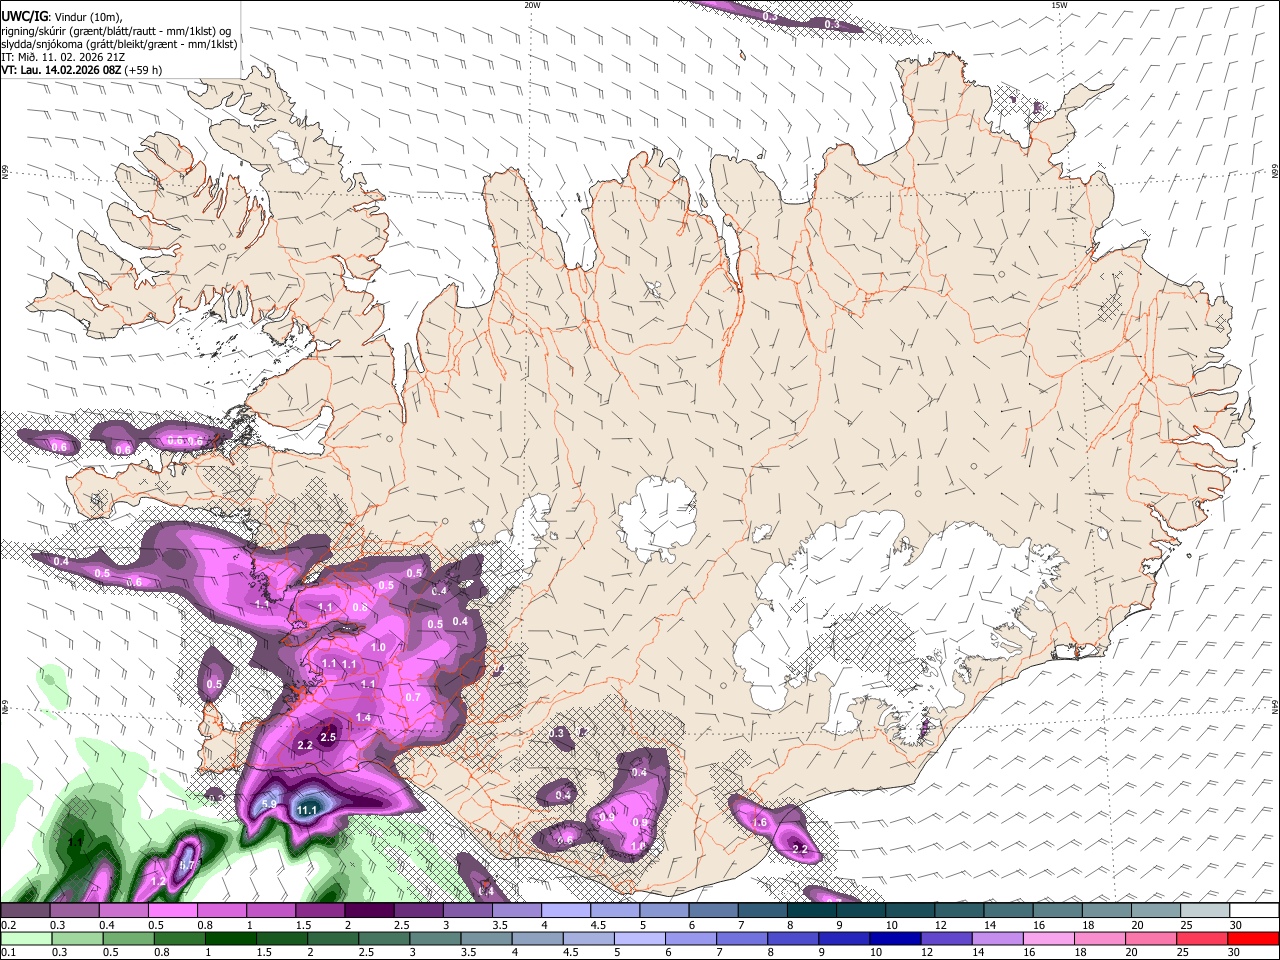Click the '(+59 h)' forecast offset text
The width and height of the screenshot is (1280, 960).
coord(144,71)
